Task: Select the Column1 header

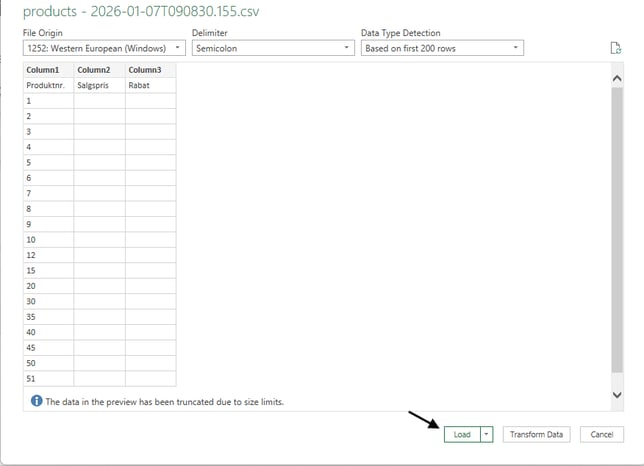Action: (x=48, y=70)
